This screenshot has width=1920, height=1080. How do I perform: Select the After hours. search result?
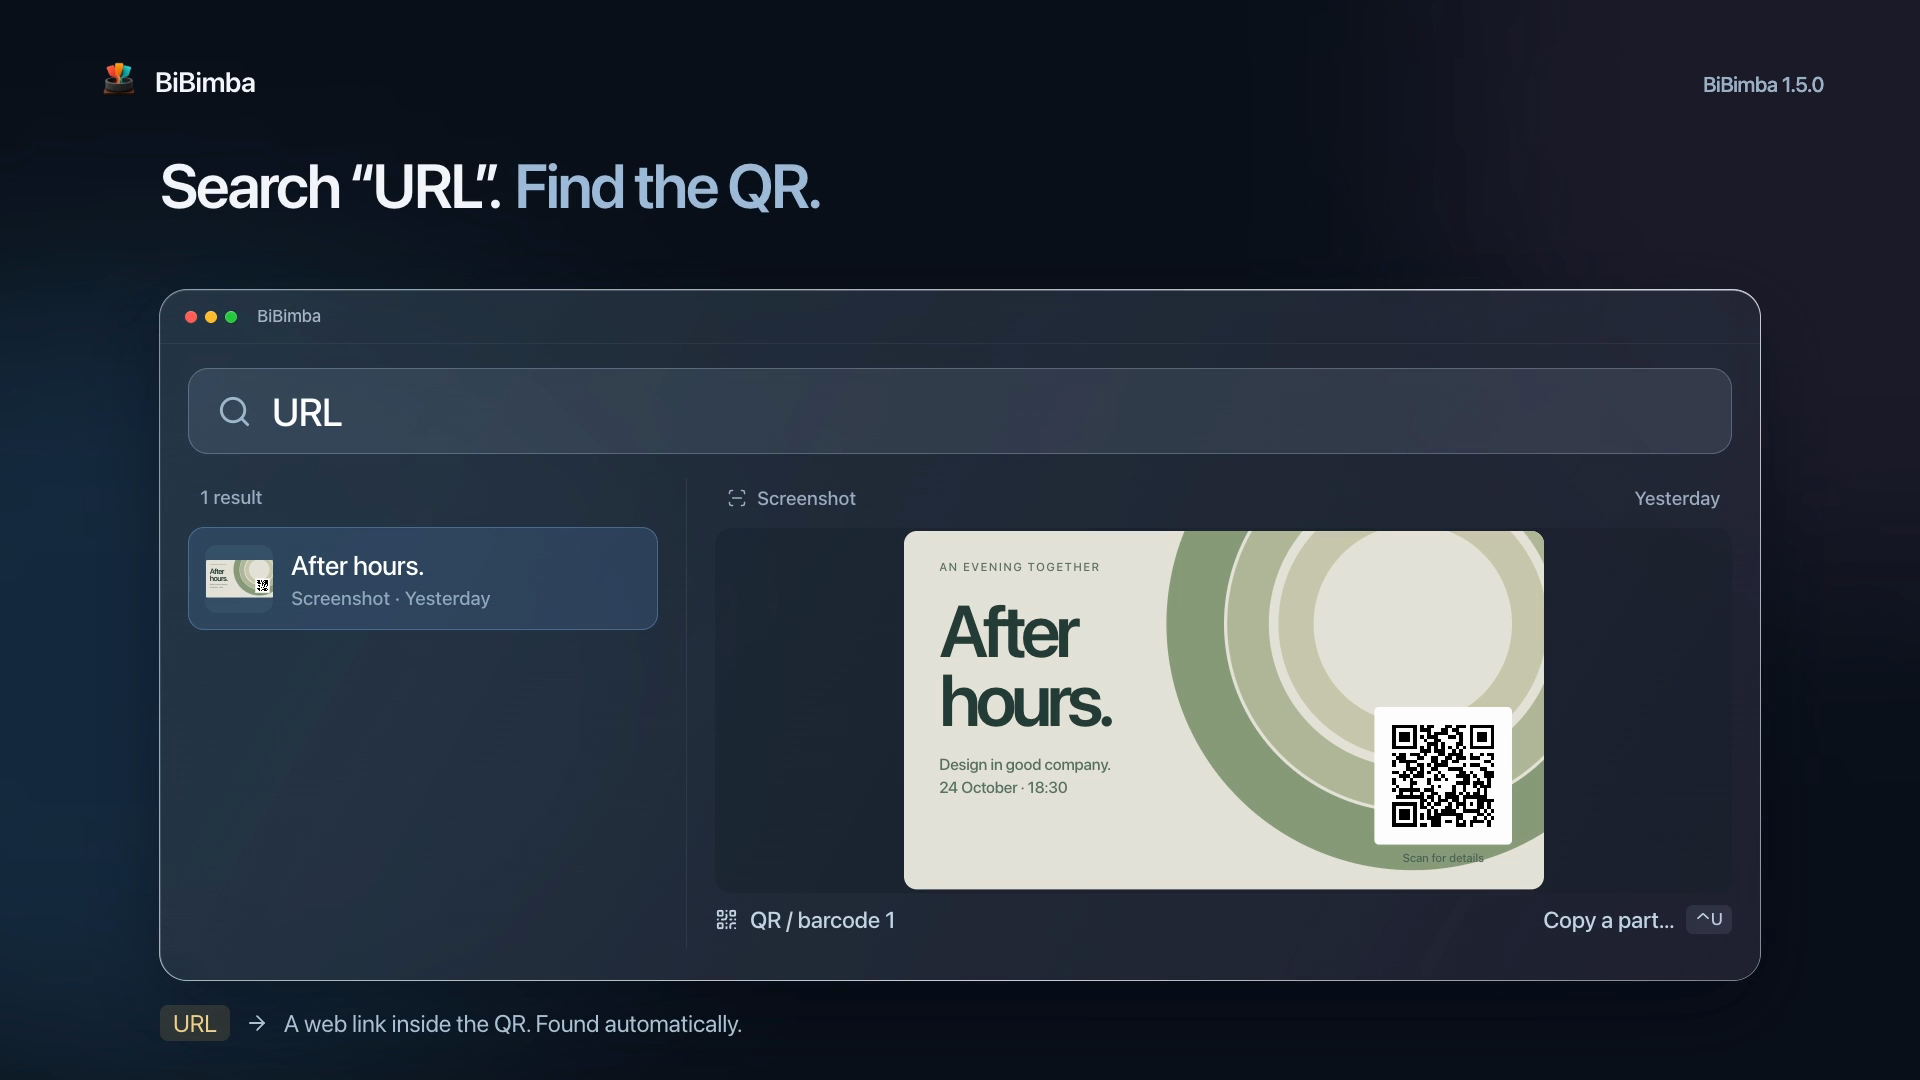click(423, 578)
